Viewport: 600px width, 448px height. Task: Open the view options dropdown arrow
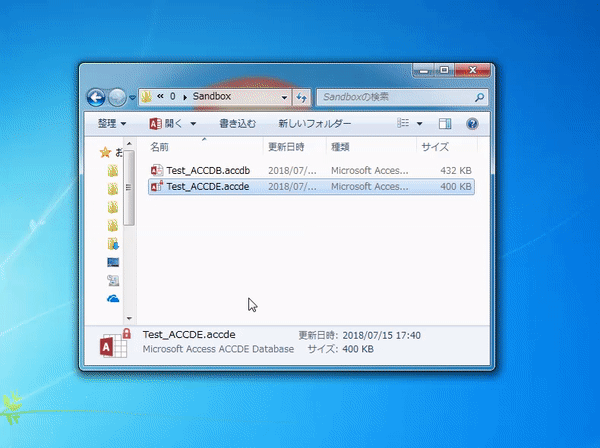click(x=419, y=124)
